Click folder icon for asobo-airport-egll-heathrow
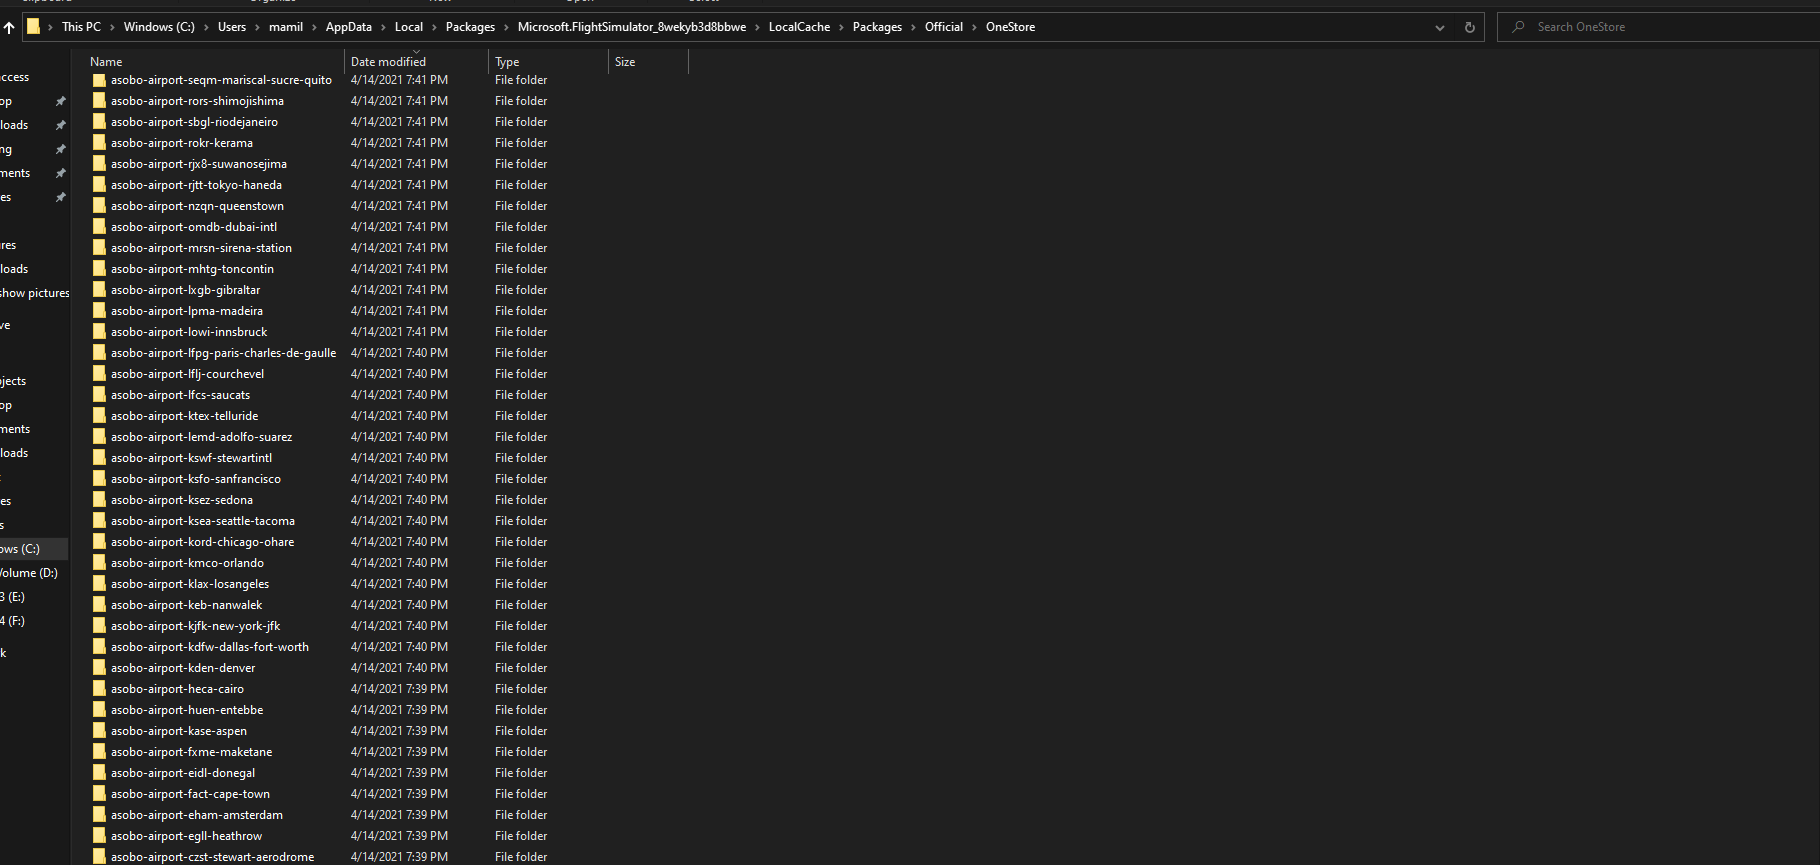Screen dimensions: 1820x865 tap(99, 836)
